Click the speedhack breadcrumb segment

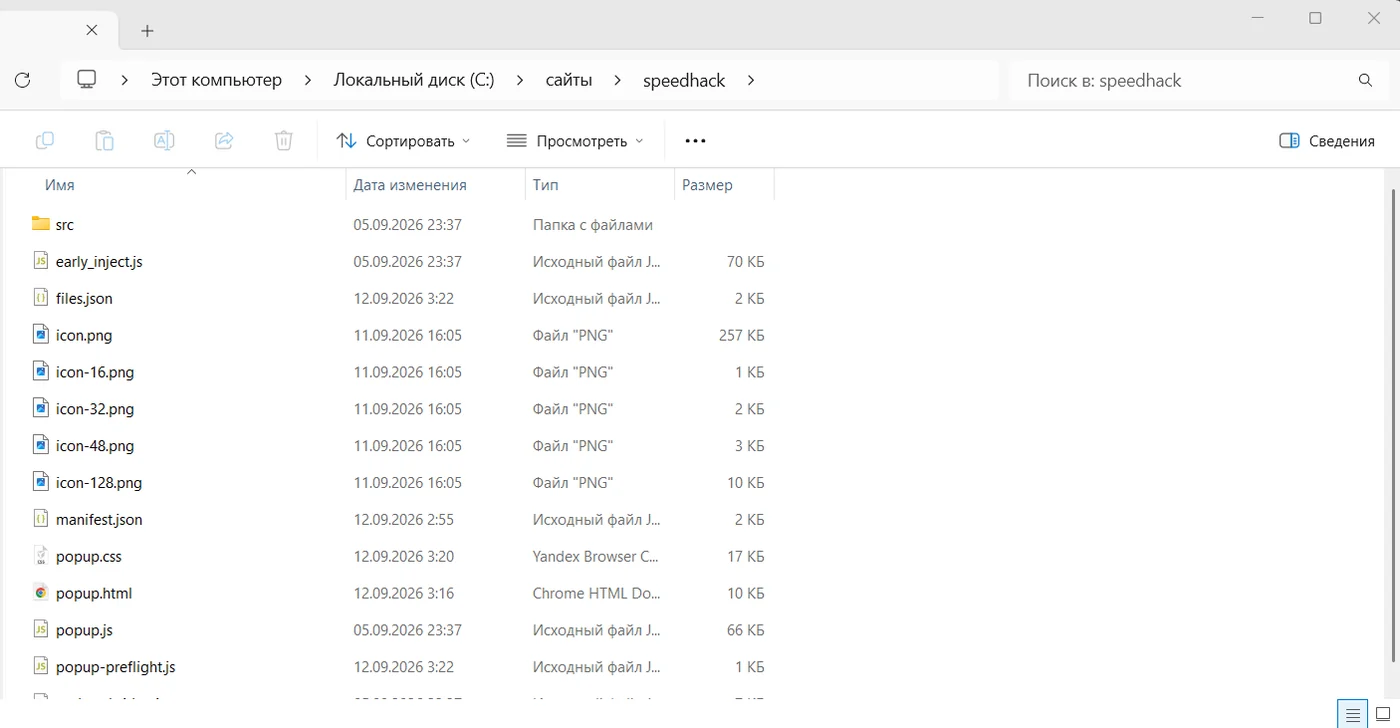pyautogui.click(x=684, y=80)
